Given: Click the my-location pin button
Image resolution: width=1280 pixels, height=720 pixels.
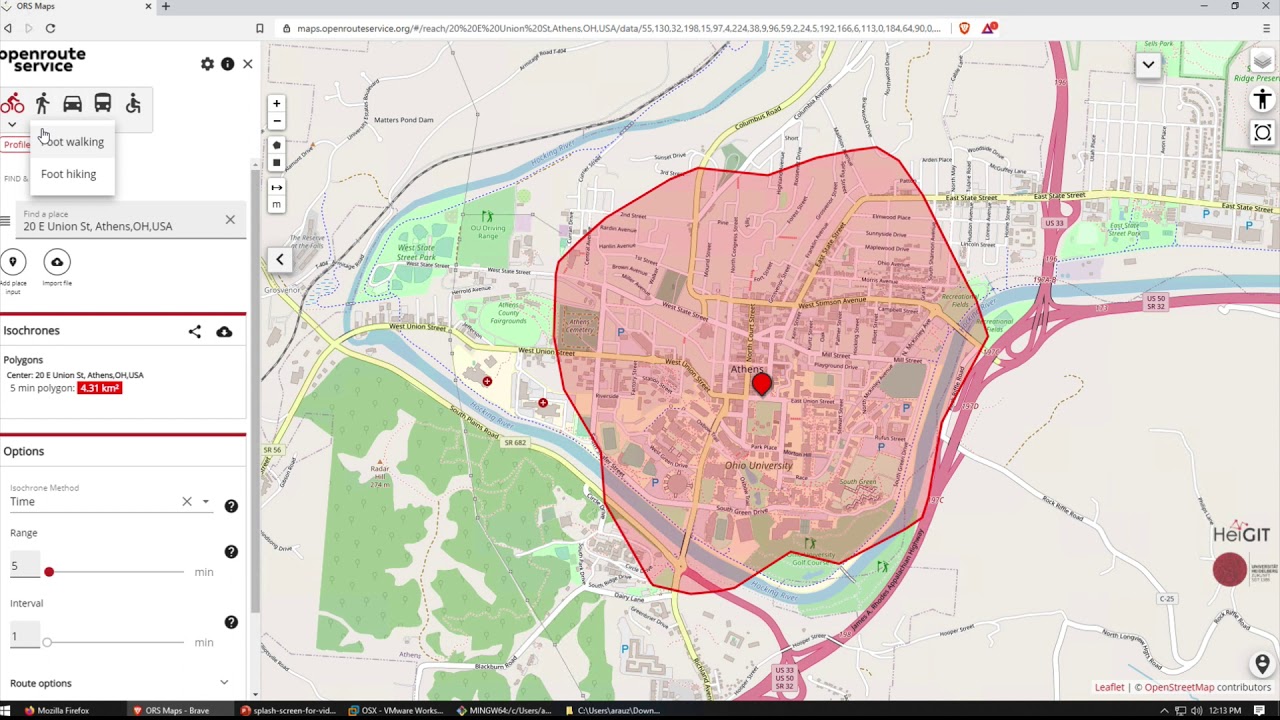Looking at the screenshot, I should [x=1262, y=664].
